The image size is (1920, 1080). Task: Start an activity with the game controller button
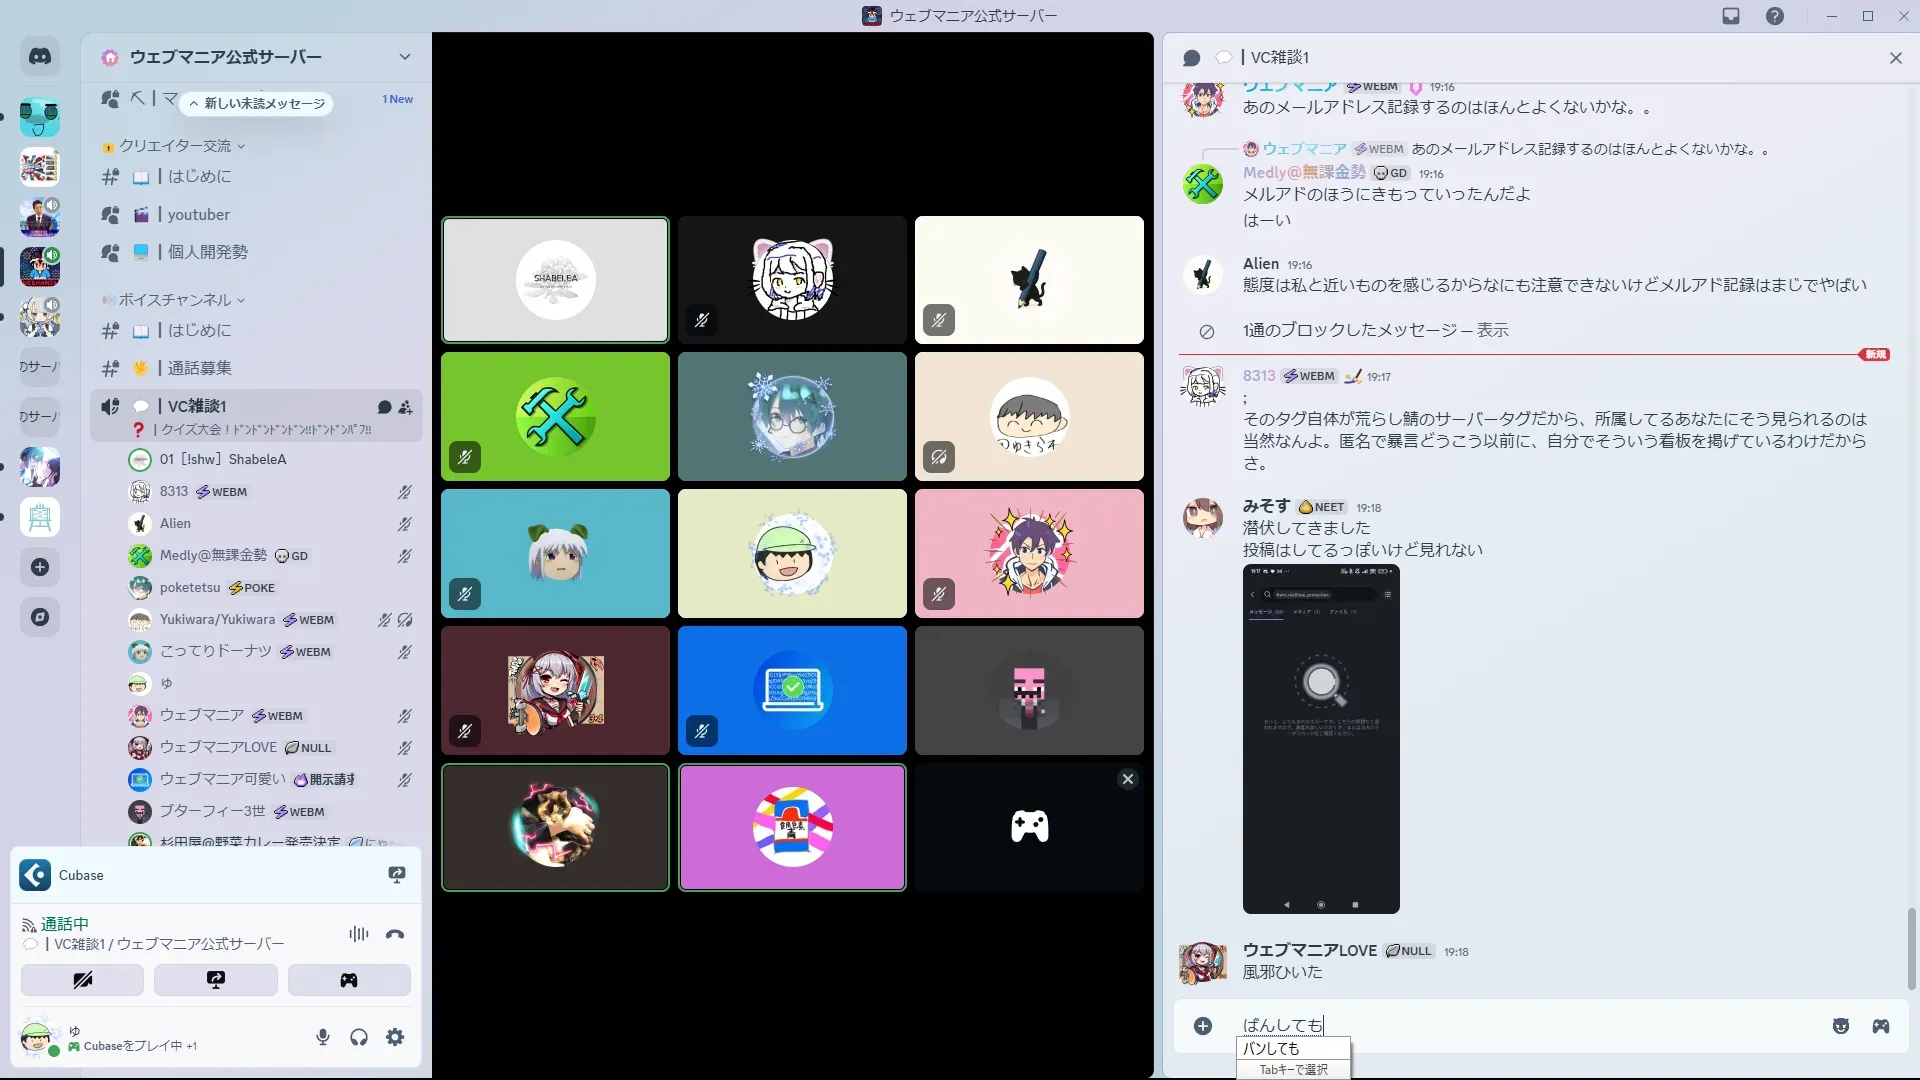point(349,980)
